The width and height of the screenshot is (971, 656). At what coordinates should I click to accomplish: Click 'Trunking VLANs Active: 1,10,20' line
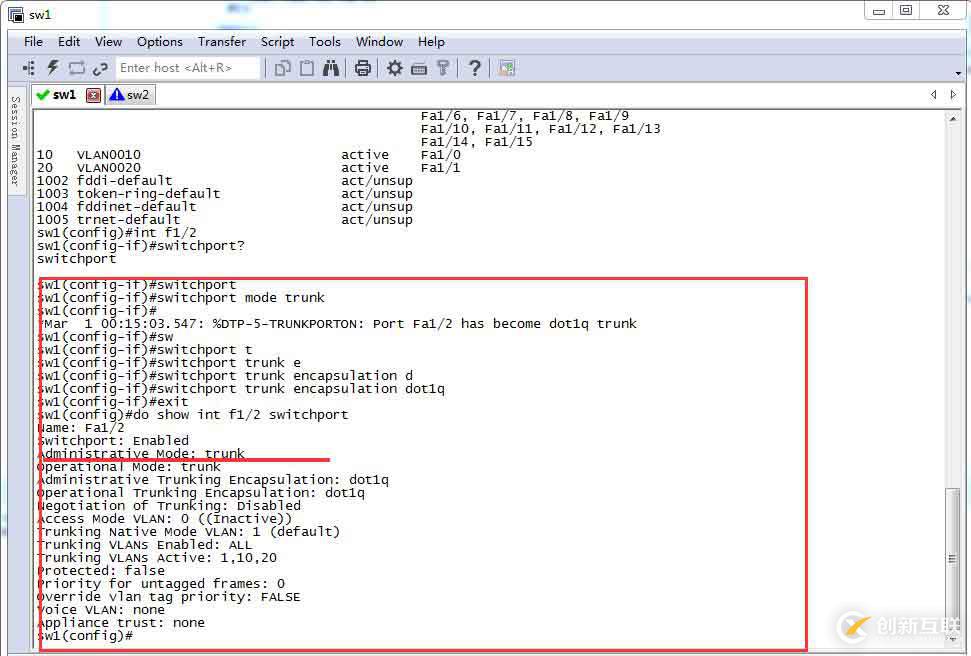[157, 558]
